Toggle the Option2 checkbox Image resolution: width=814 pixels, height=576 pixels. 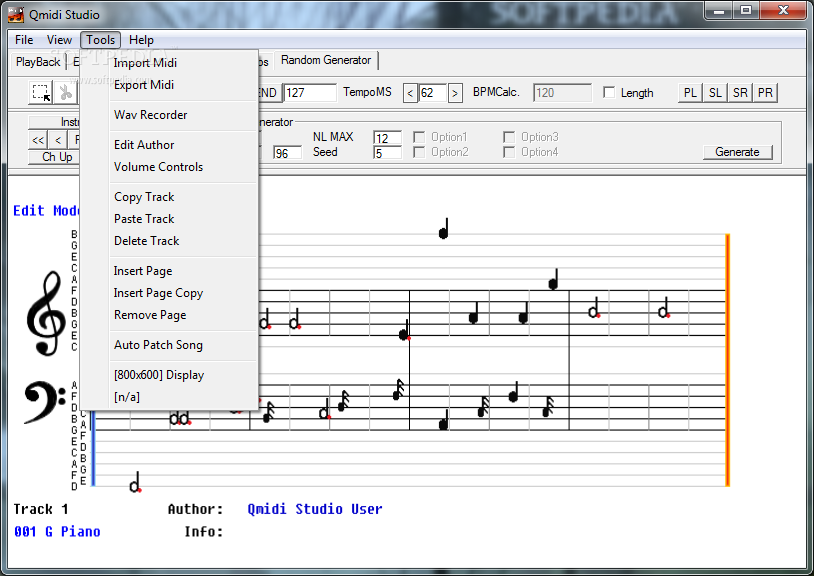tap(419, 152)
